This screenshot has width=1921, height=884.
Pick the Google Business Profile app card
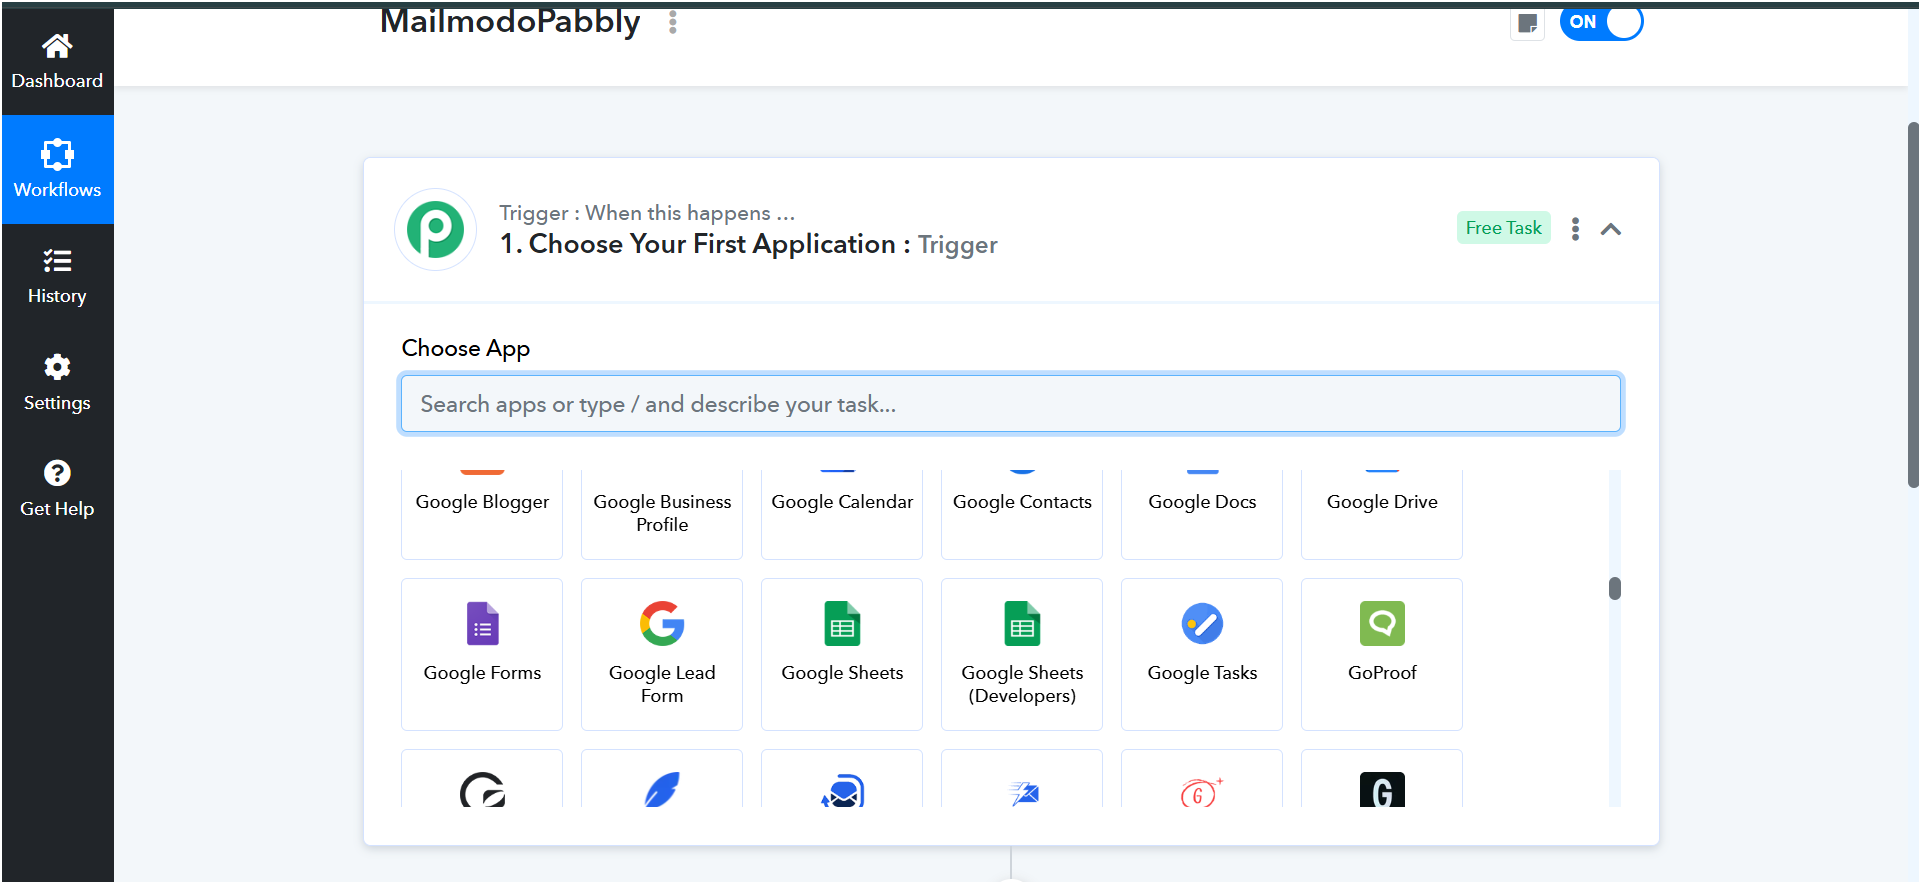click(x=662, y=514)
